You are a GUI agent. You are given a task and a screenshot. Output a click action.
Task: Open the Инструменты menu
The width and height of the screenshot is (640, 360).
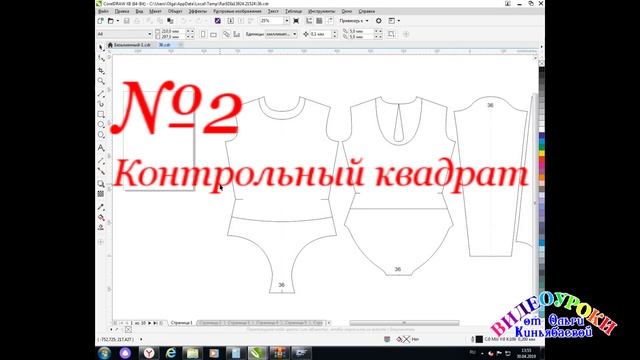[322, 11]
